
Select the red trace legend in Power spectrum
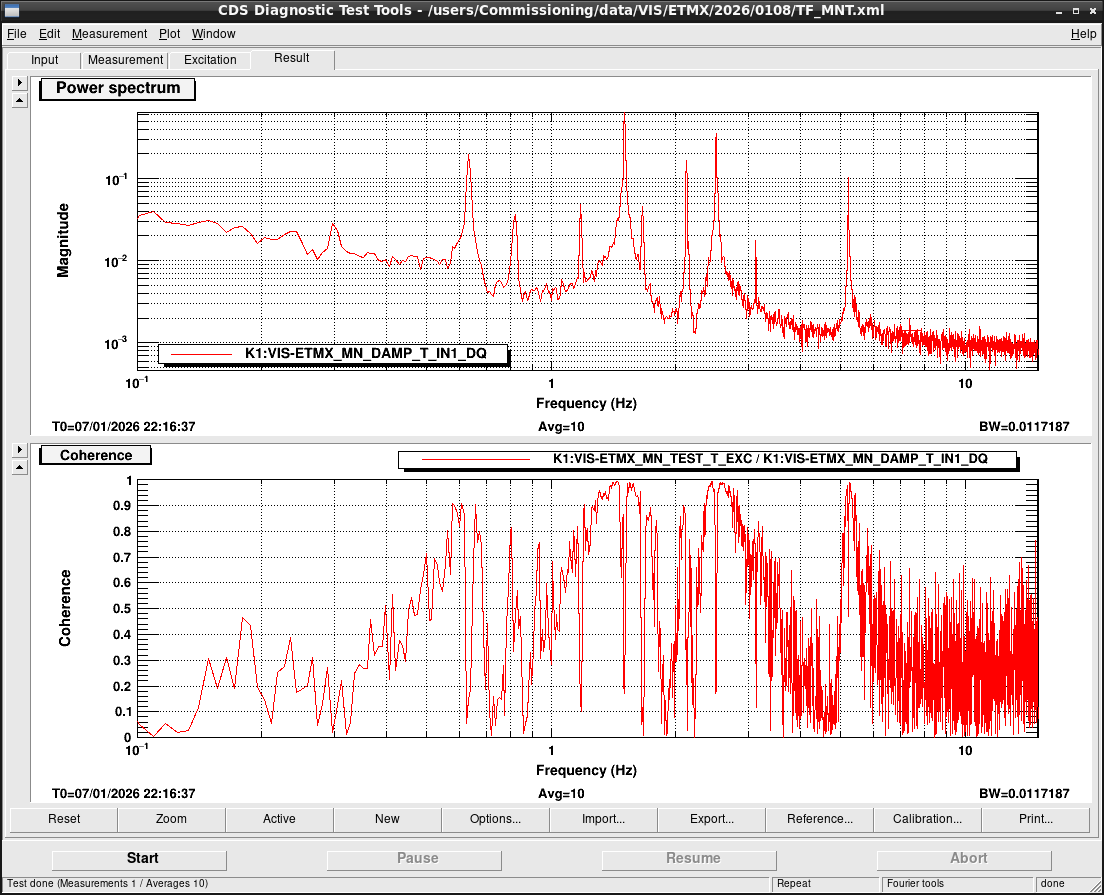point(333,353)
